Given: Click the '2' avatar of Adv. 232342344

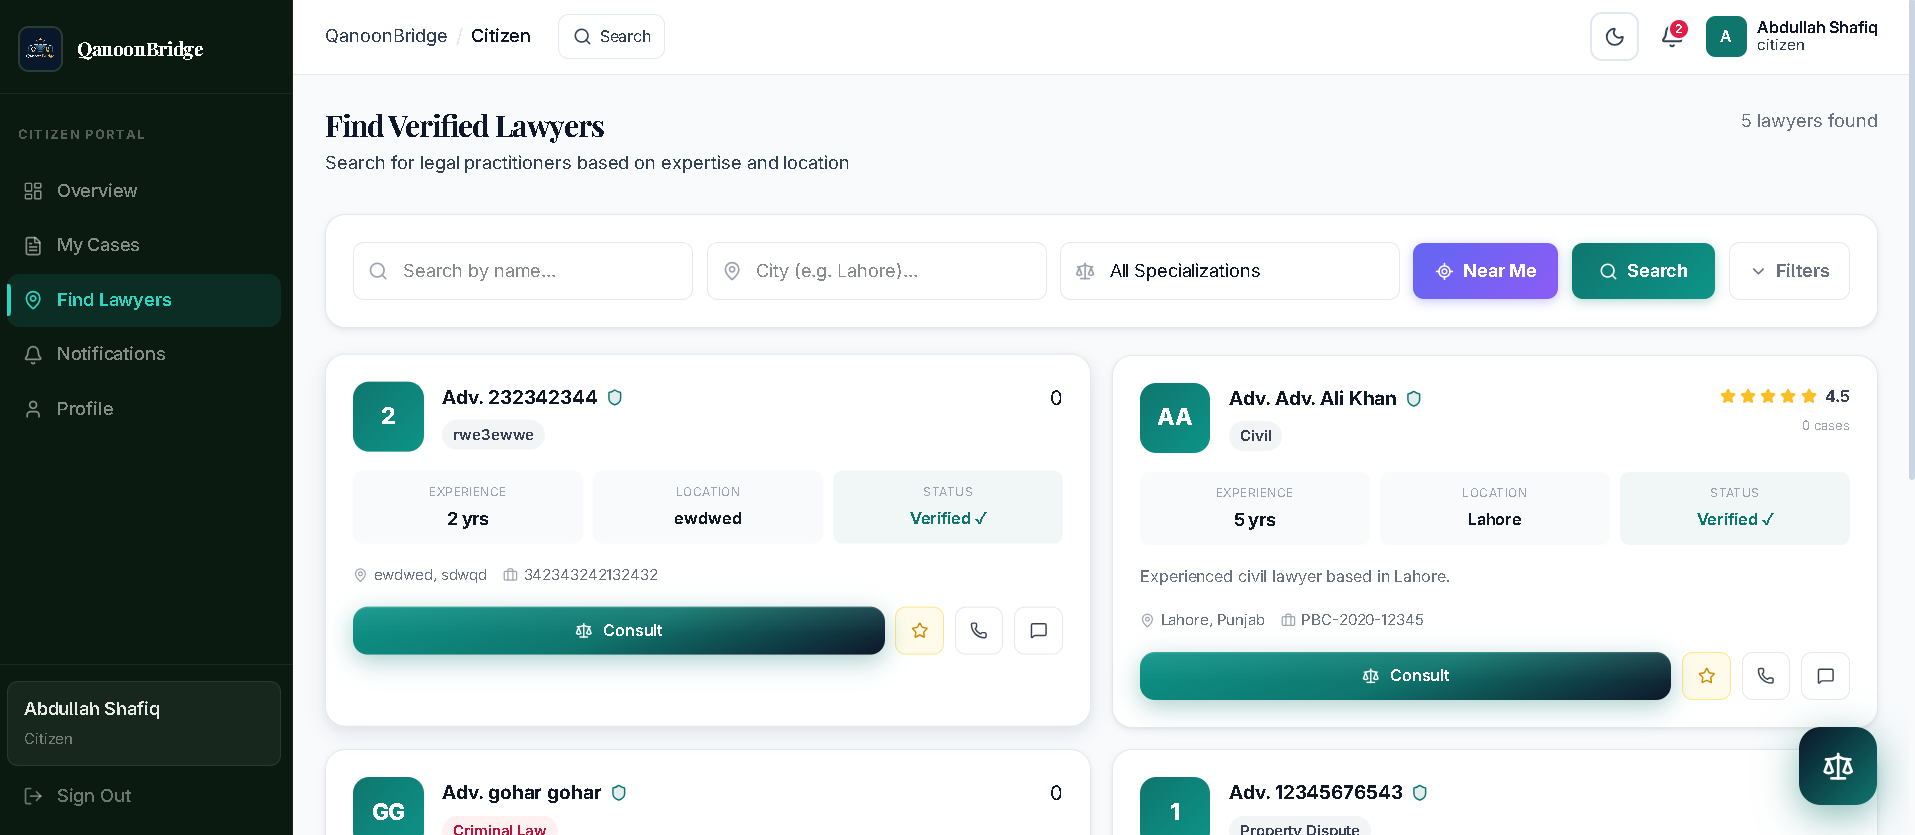Looking at the screenshot, I should click(x=389, y=417).
